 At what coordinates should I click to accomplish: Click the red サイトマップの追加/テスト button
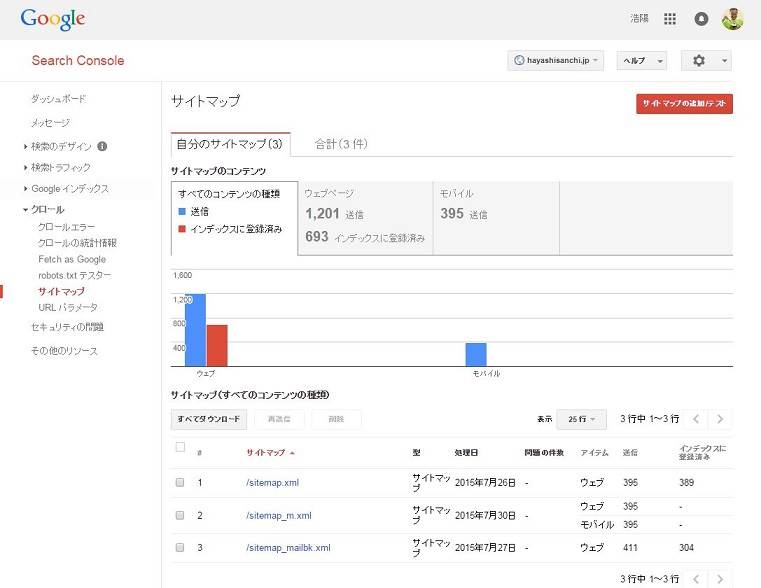pos(684,104)
